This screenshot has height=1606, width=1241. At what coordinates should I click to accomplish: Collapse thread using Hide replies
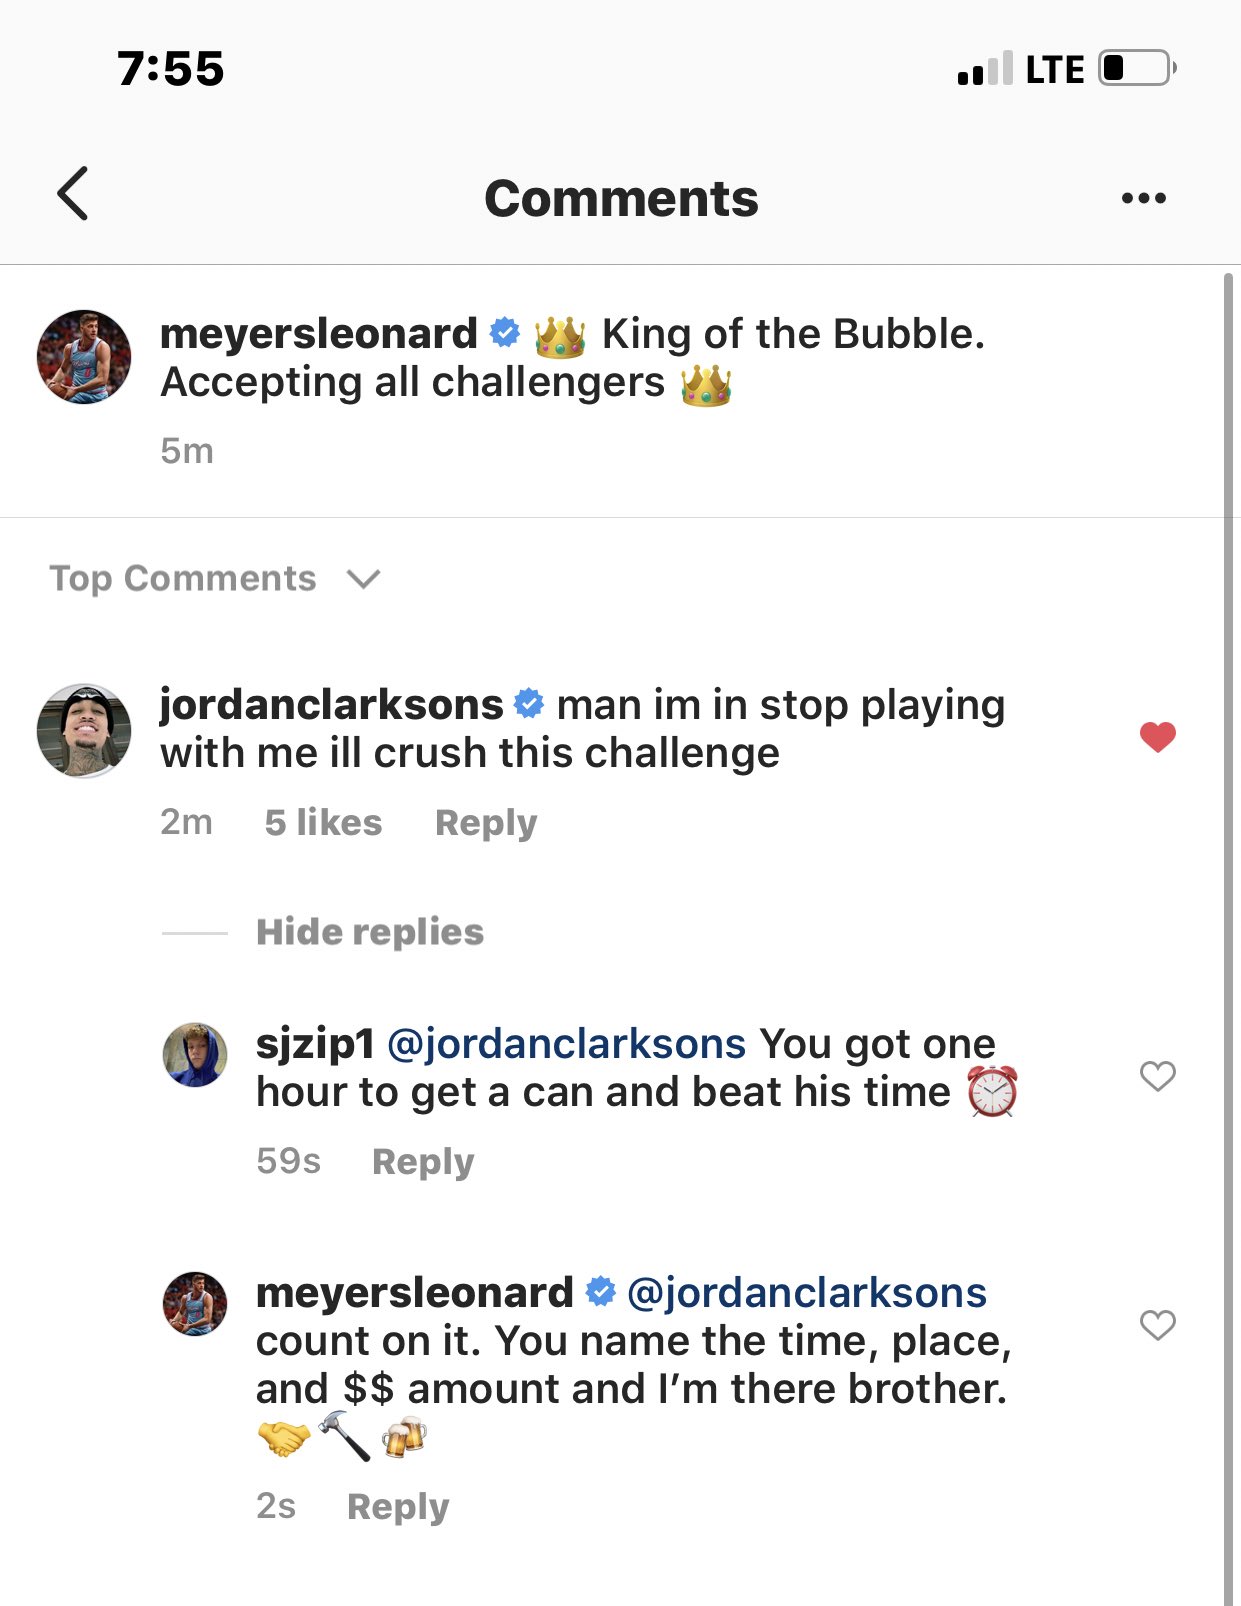click(370, 932)
